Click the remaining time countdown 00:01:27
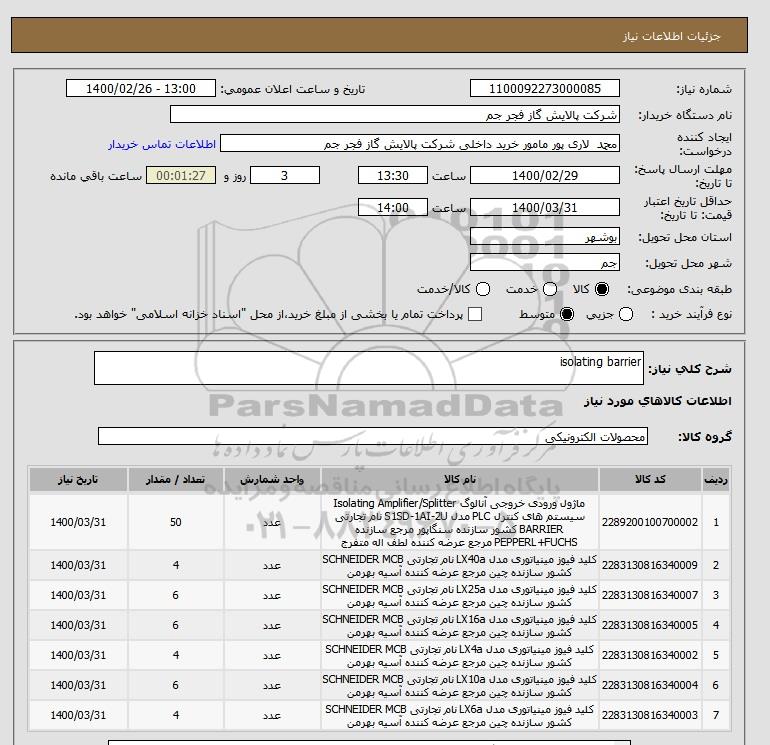The width and height of the screenshot is (770, 745). click(x=181, y=175)
